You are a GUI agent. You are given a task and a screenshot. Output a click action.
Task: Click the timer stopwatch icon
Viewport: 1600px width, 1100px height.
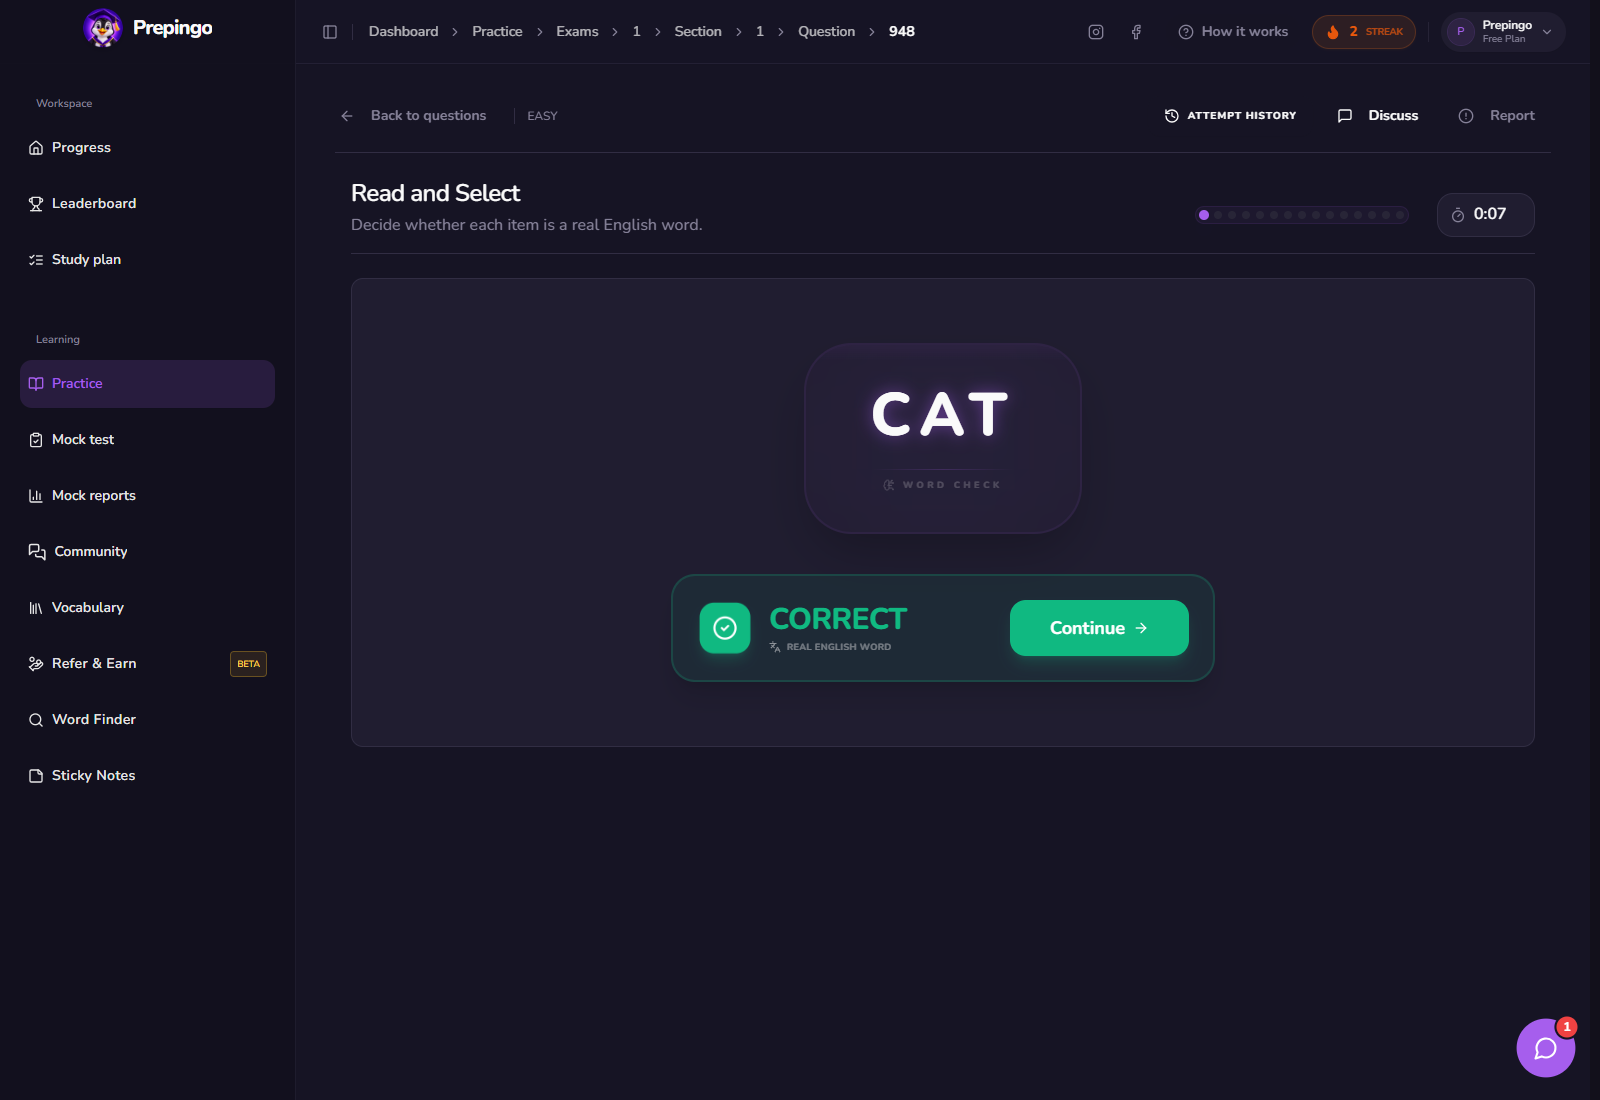click(x=1458, y=215)
